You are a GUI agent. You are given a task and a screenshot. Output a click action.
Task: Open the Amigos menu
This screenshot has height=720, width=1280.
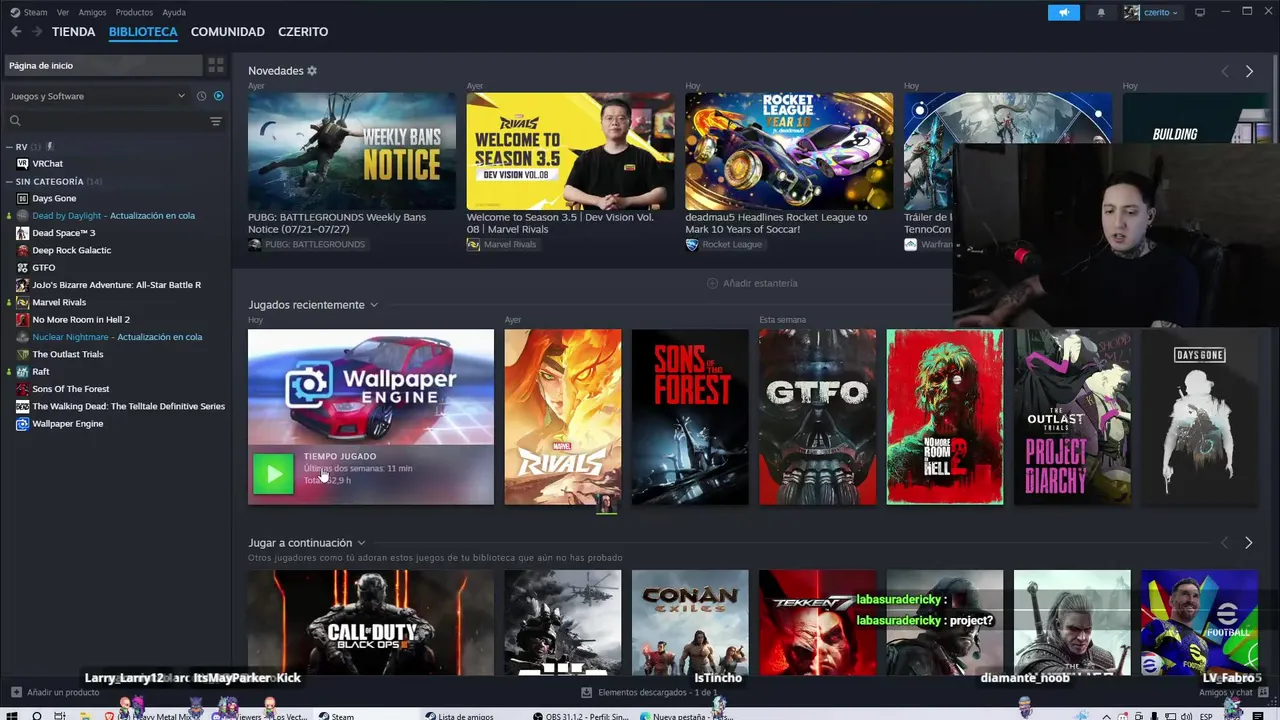pyautogui.click(x=92, y=12)
